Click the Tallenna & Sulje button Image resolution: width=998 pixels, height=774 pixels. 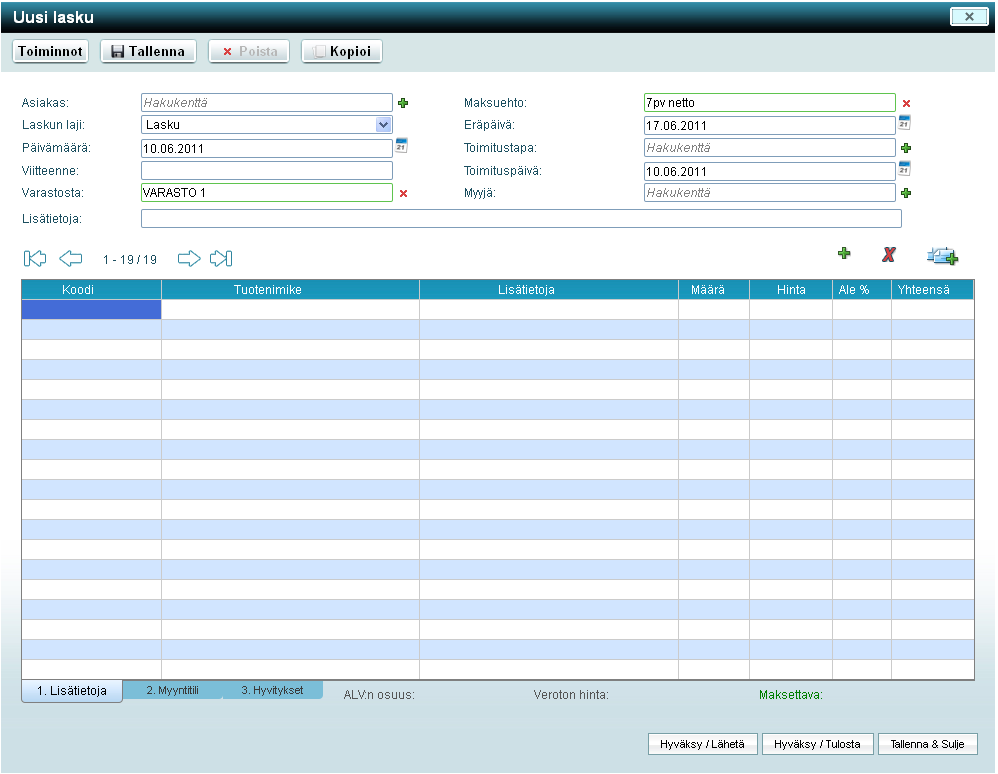coord(927,744)
